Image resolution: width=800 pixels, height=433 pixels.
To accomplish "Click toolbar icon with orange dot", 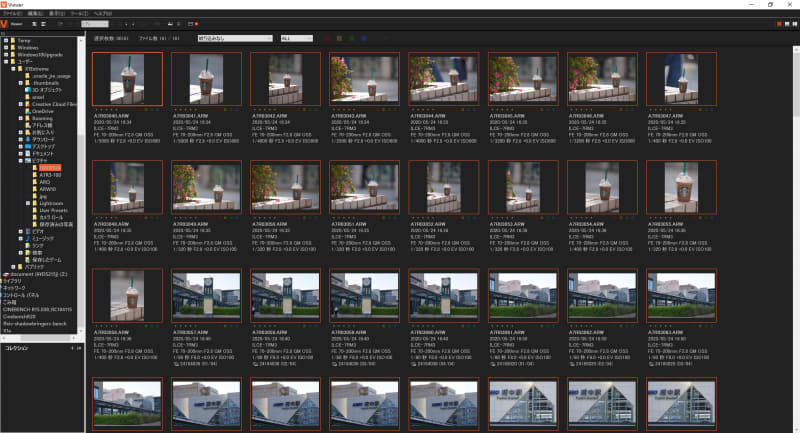I will [x=193, y=24].
